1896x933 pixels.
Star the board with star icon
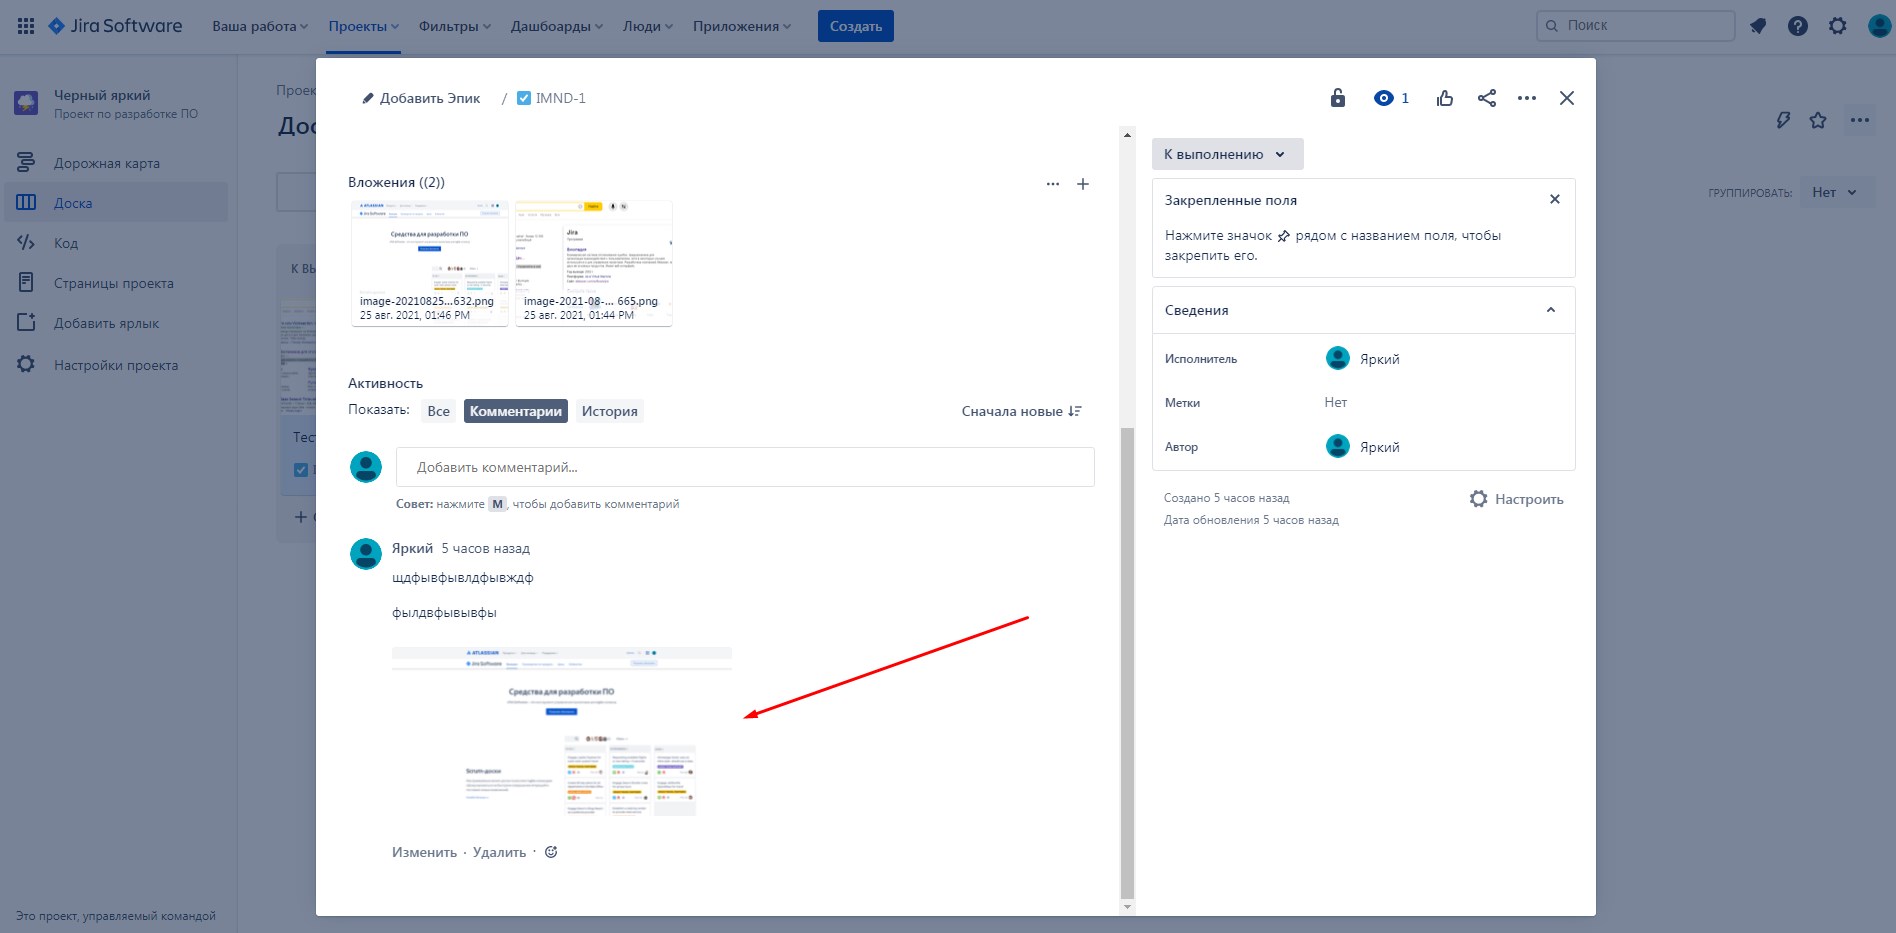[1818, 120]
